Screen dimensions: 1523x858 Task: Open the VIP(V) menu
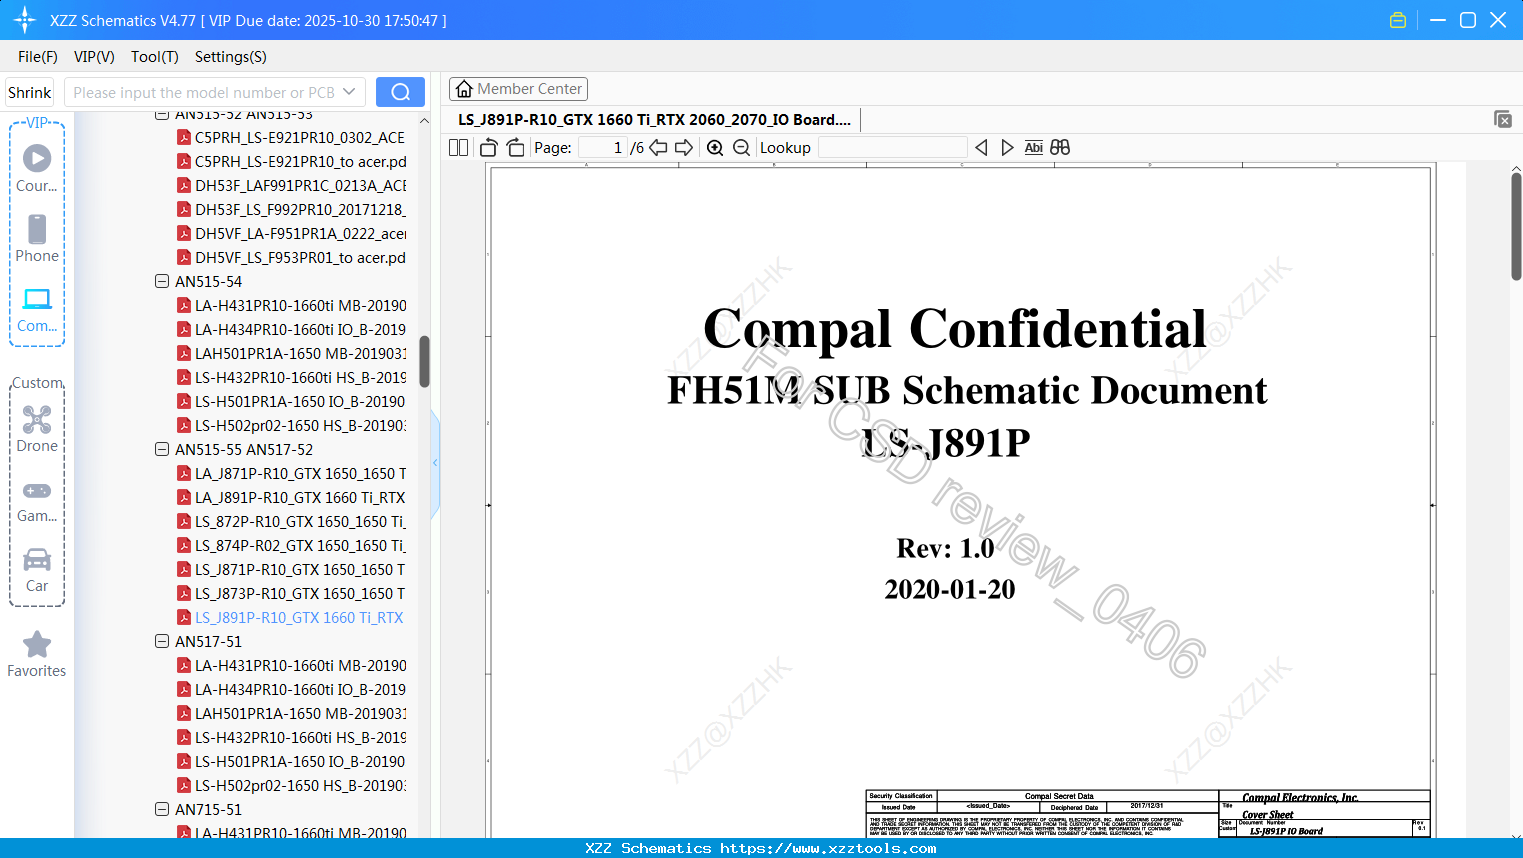pyautogui.click(x=94, y=57)
